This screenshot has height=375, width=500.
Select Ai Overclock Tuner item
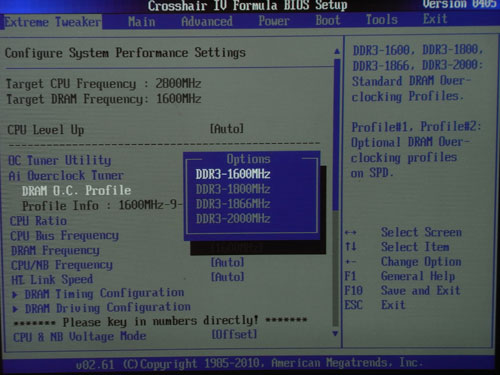click(x=66, y=175)
